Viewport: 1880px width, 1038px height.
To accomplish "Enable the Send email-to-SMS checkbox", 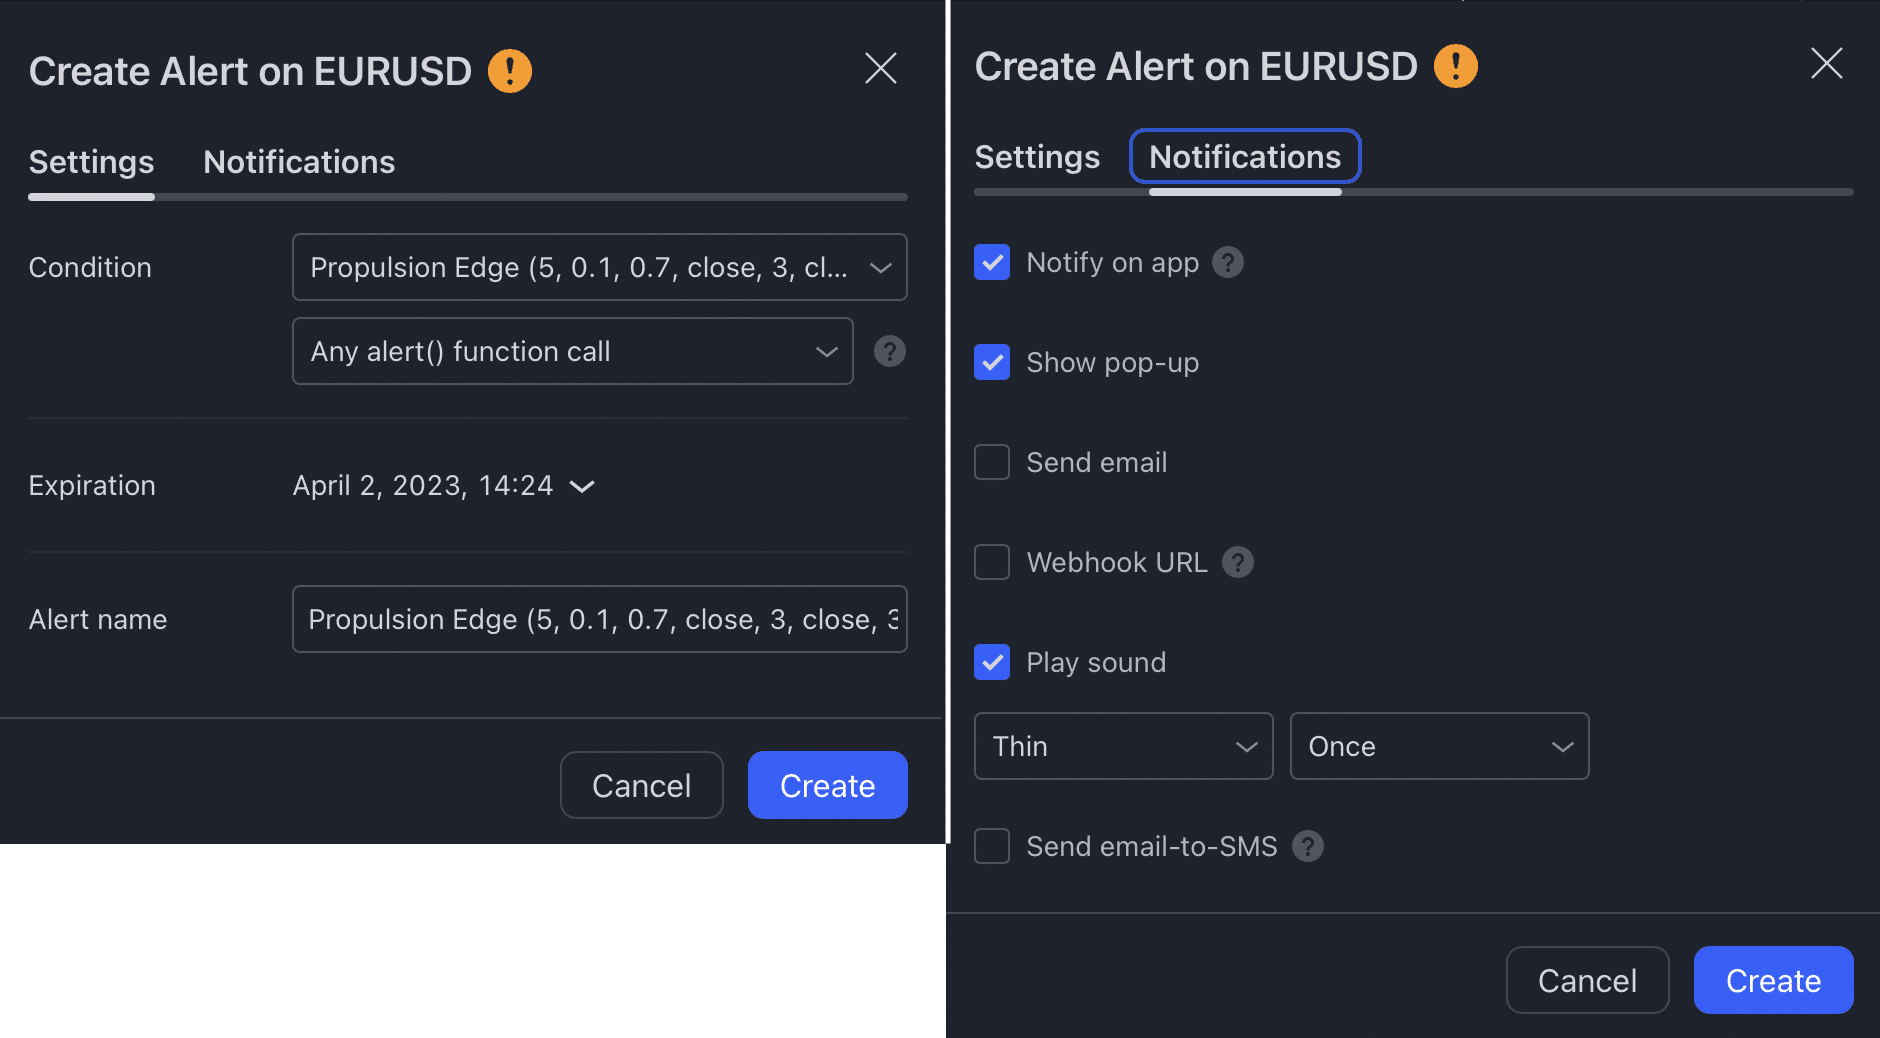I will pos(992,846).
